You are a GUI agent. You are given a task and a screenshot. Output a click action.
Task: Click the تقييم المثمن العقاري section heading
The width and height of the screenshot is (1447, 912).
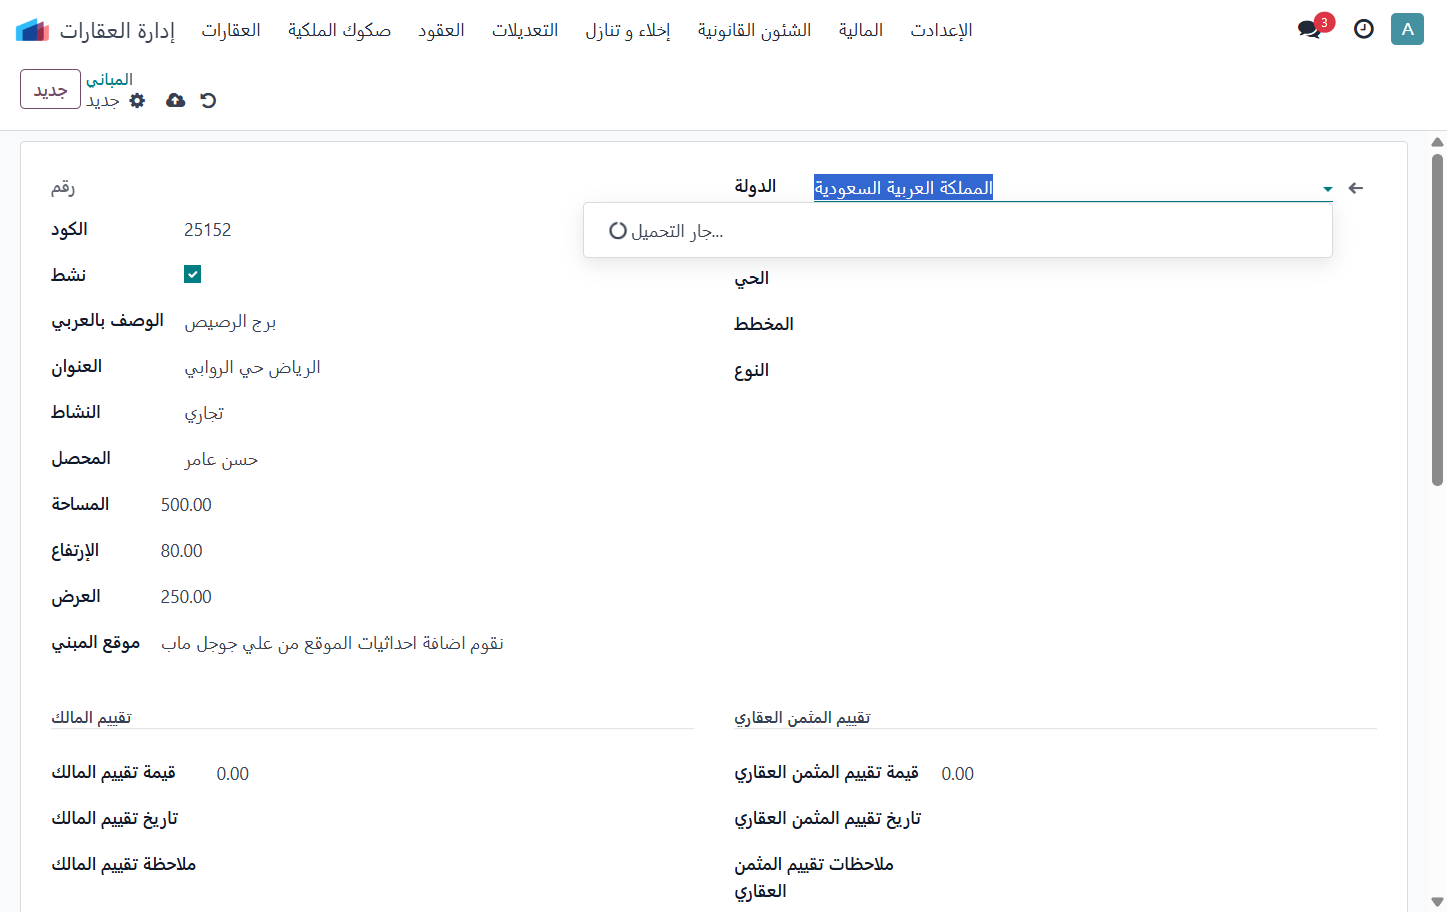802,718
